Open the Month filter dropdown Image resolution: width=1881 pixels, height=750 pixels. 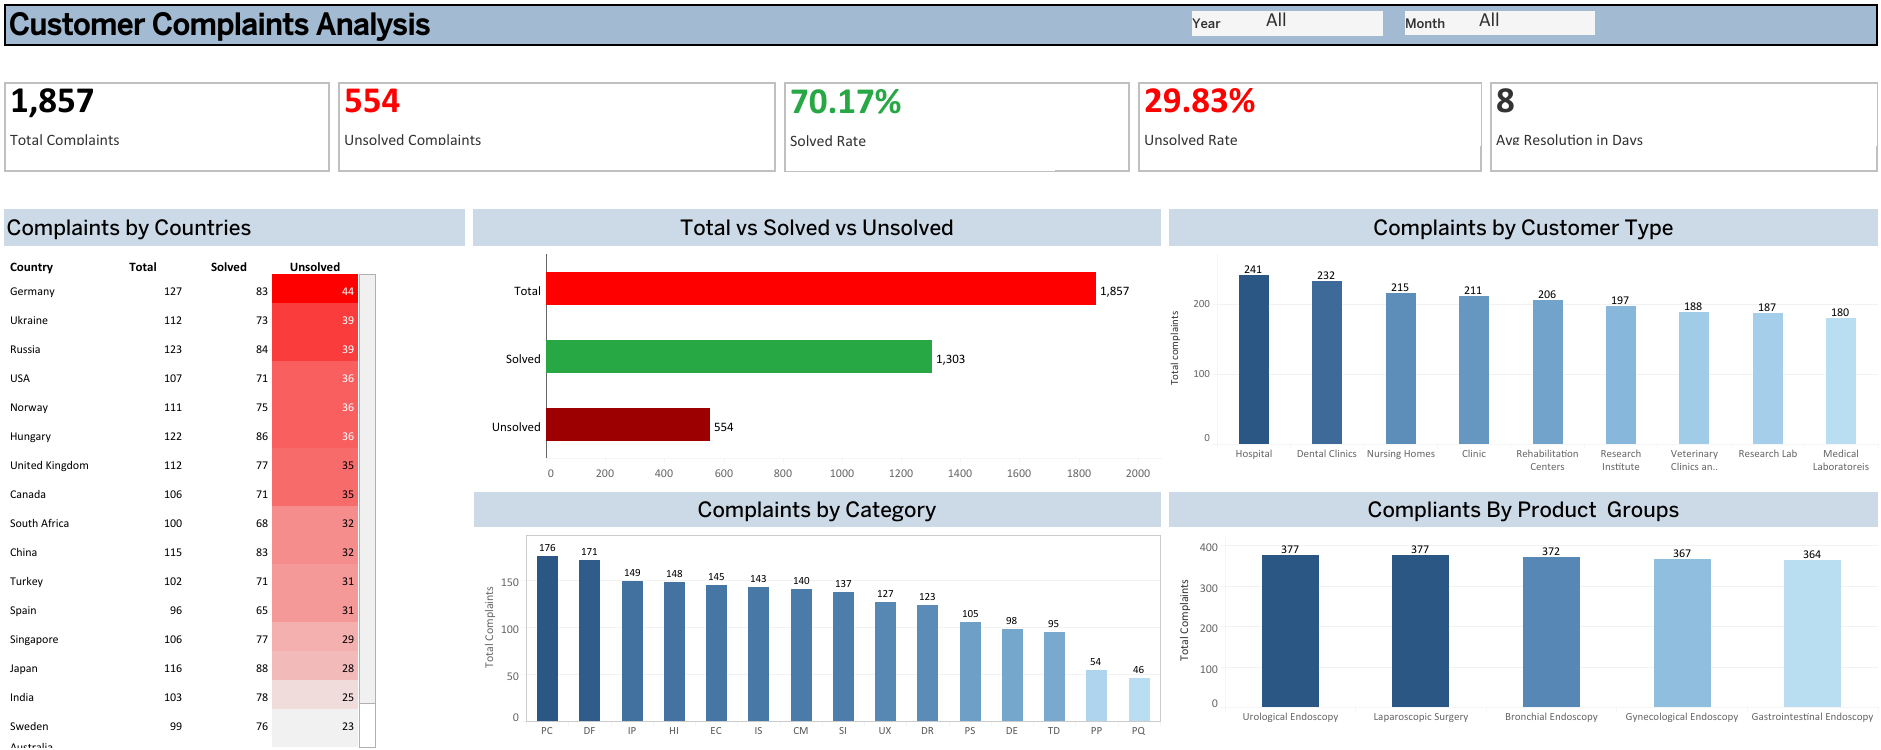click(1498, 23)
